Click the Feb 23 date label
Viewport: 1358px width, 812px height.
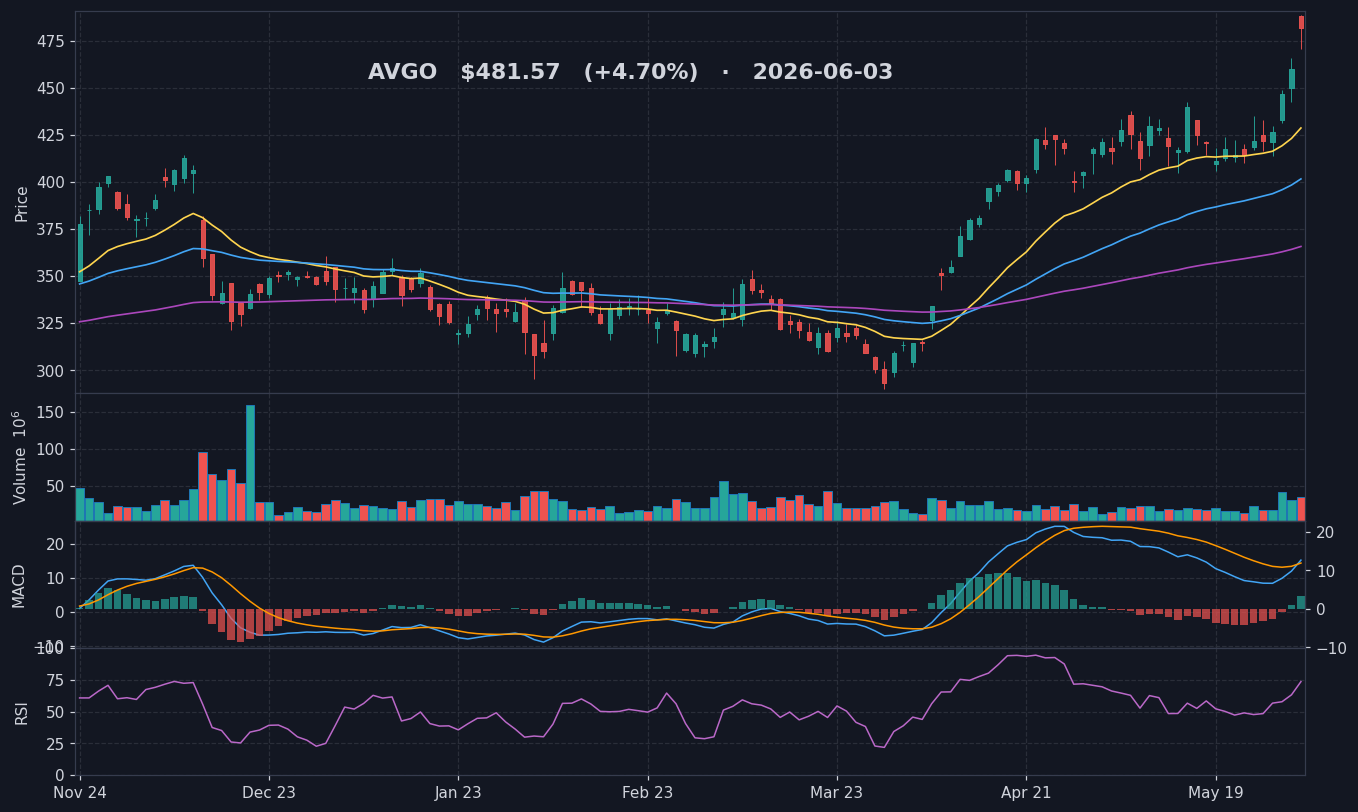point(648,793)
